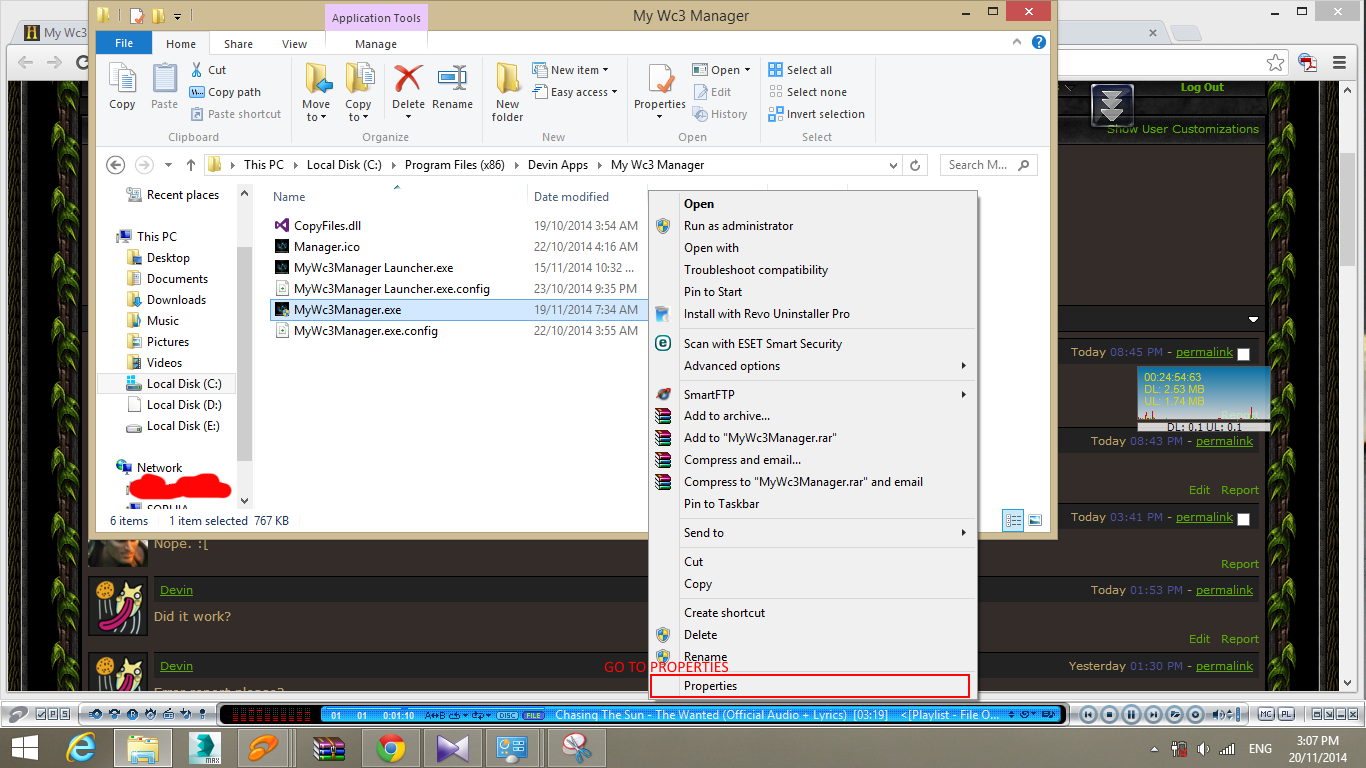Click the ribbon Properties checkmark icon

(x=660, y=80)
